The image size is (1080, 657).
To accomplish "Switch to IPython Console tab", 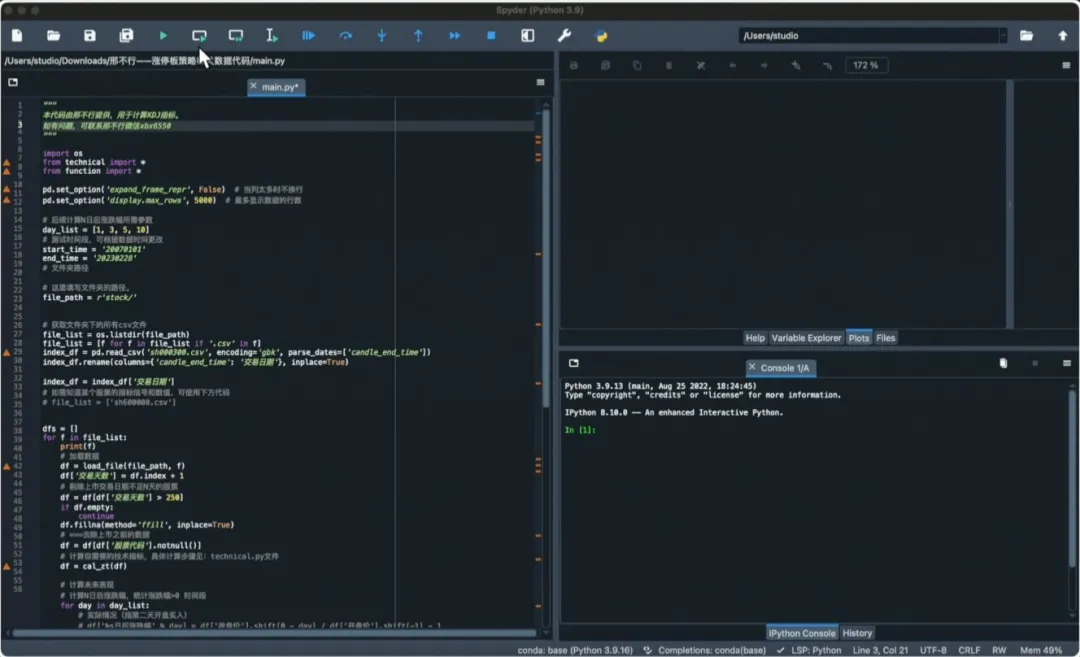I will [x=802, y=633].
